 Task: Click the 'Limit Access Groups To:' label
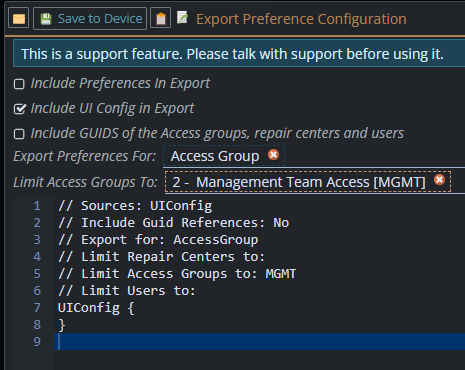tap(85, 182)
